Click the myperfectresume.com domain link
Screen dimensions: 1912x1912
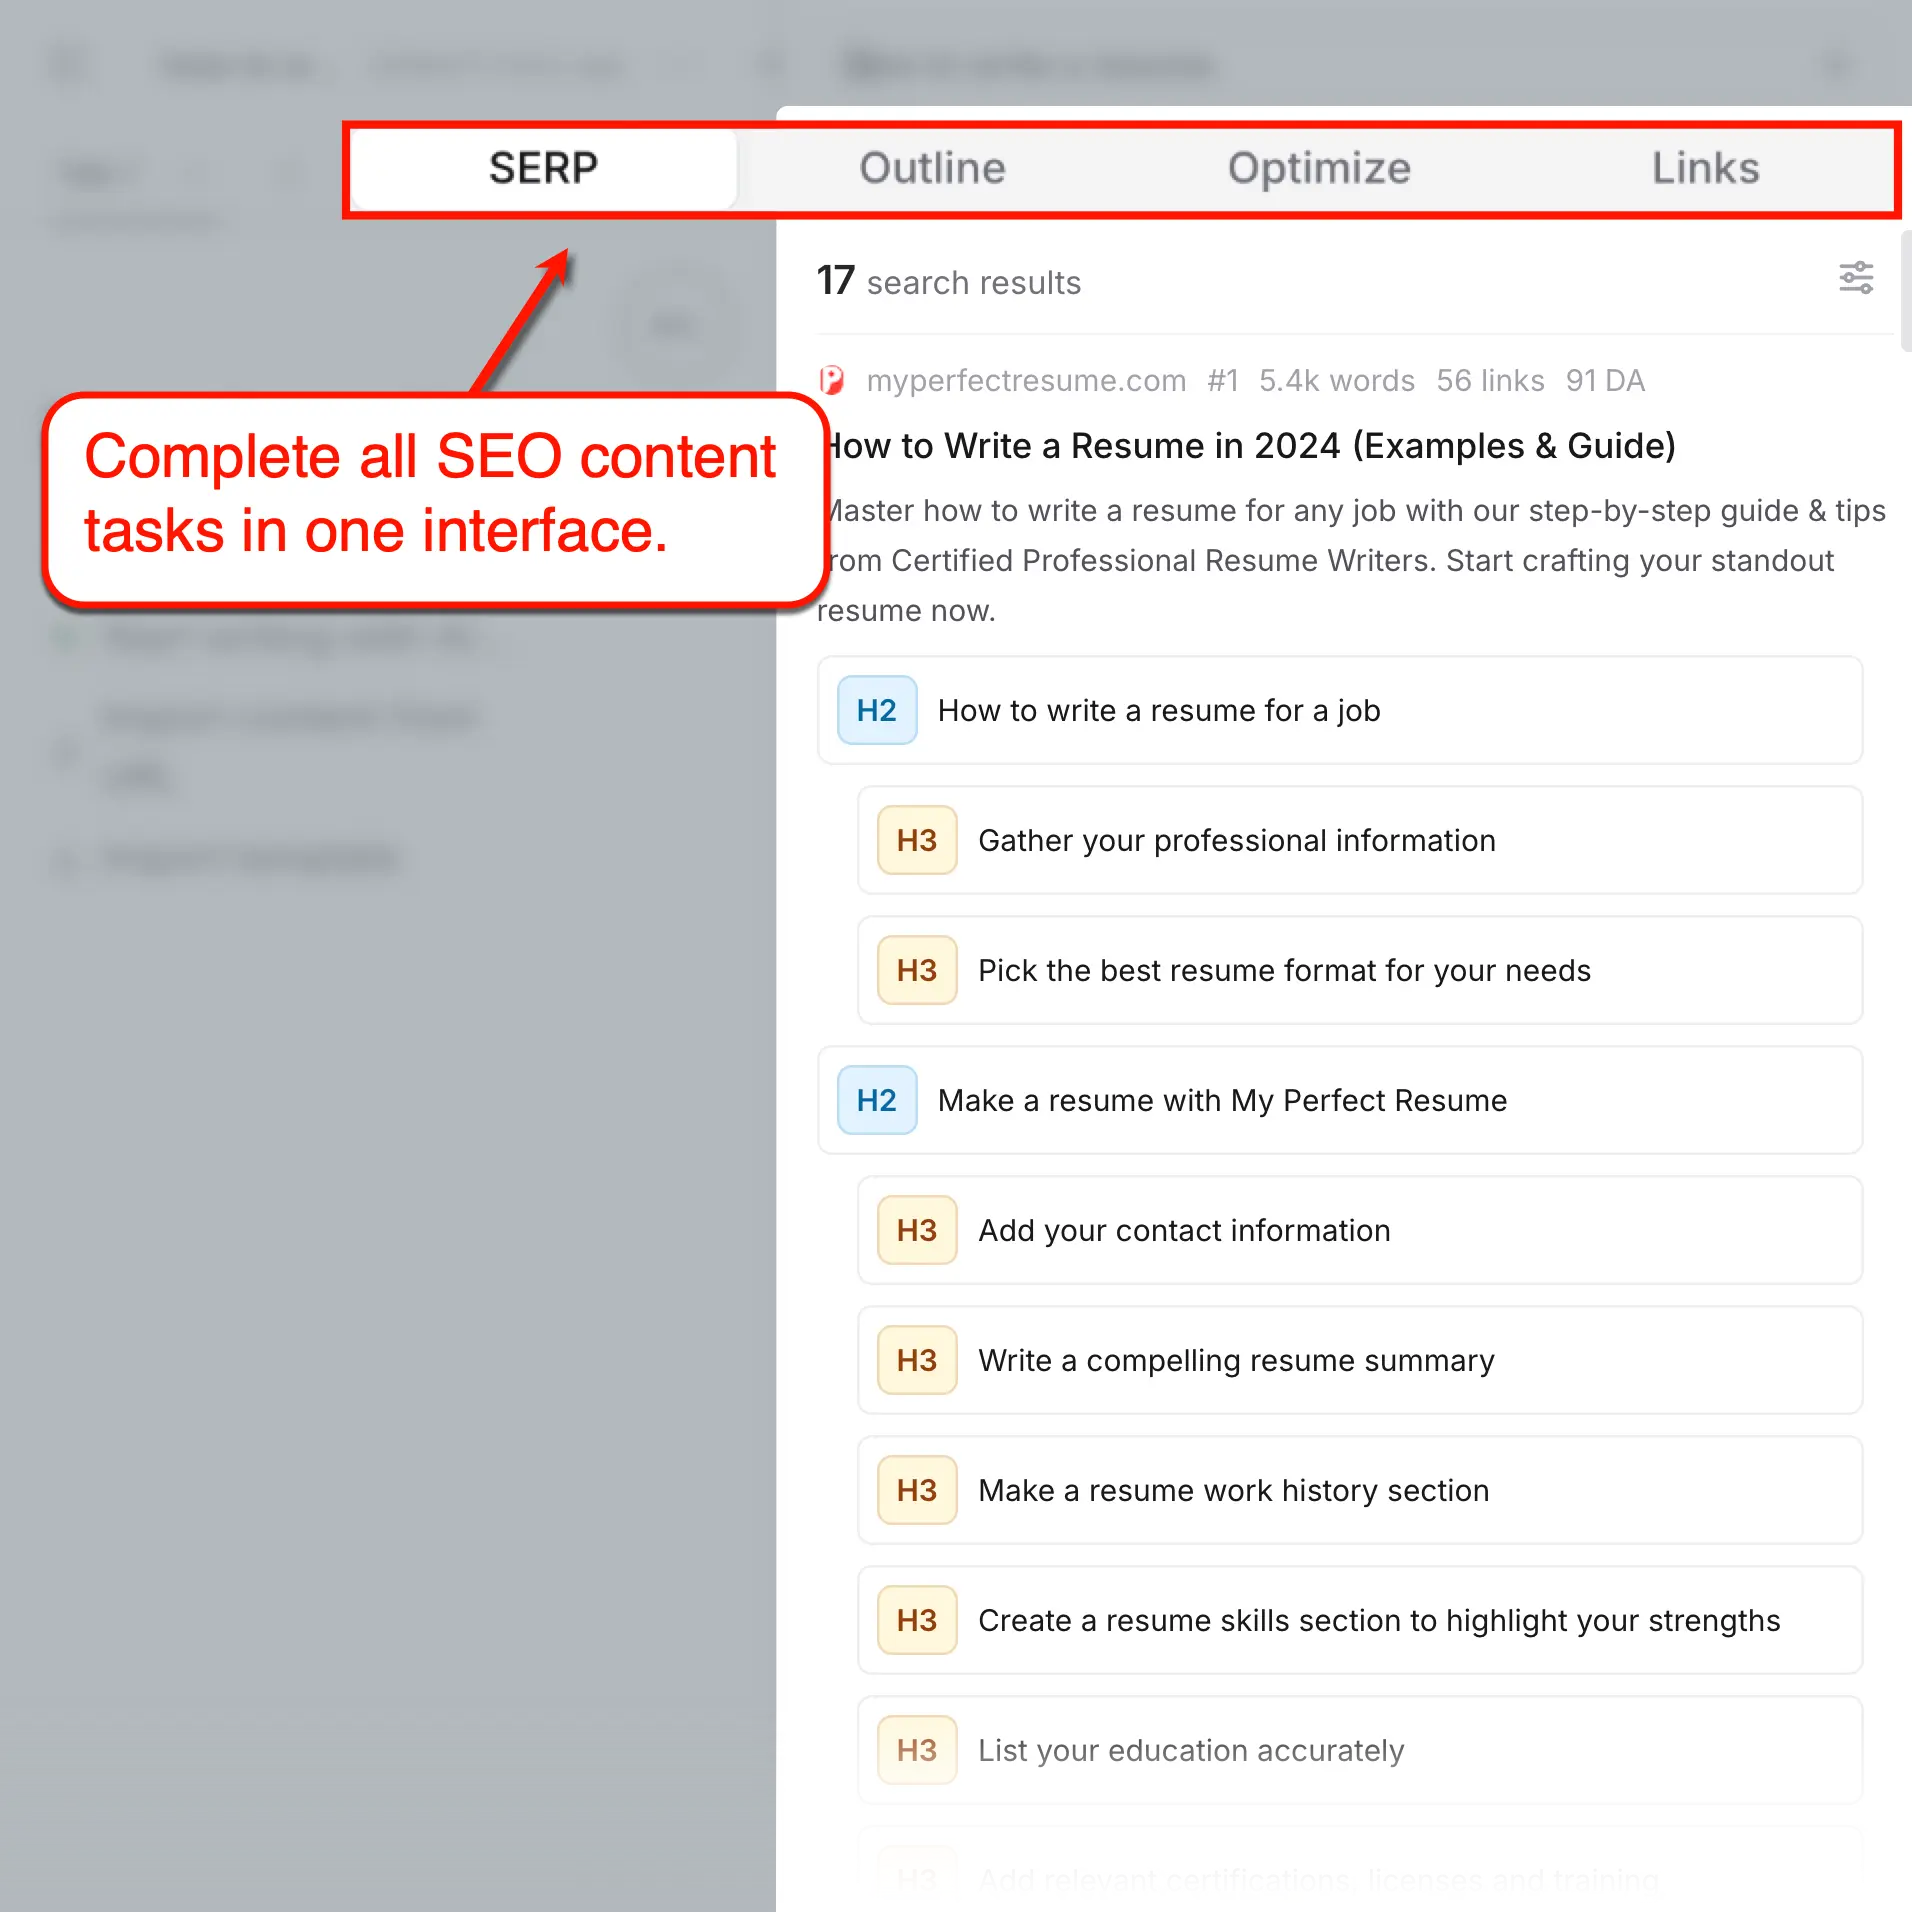point(1026,381)
